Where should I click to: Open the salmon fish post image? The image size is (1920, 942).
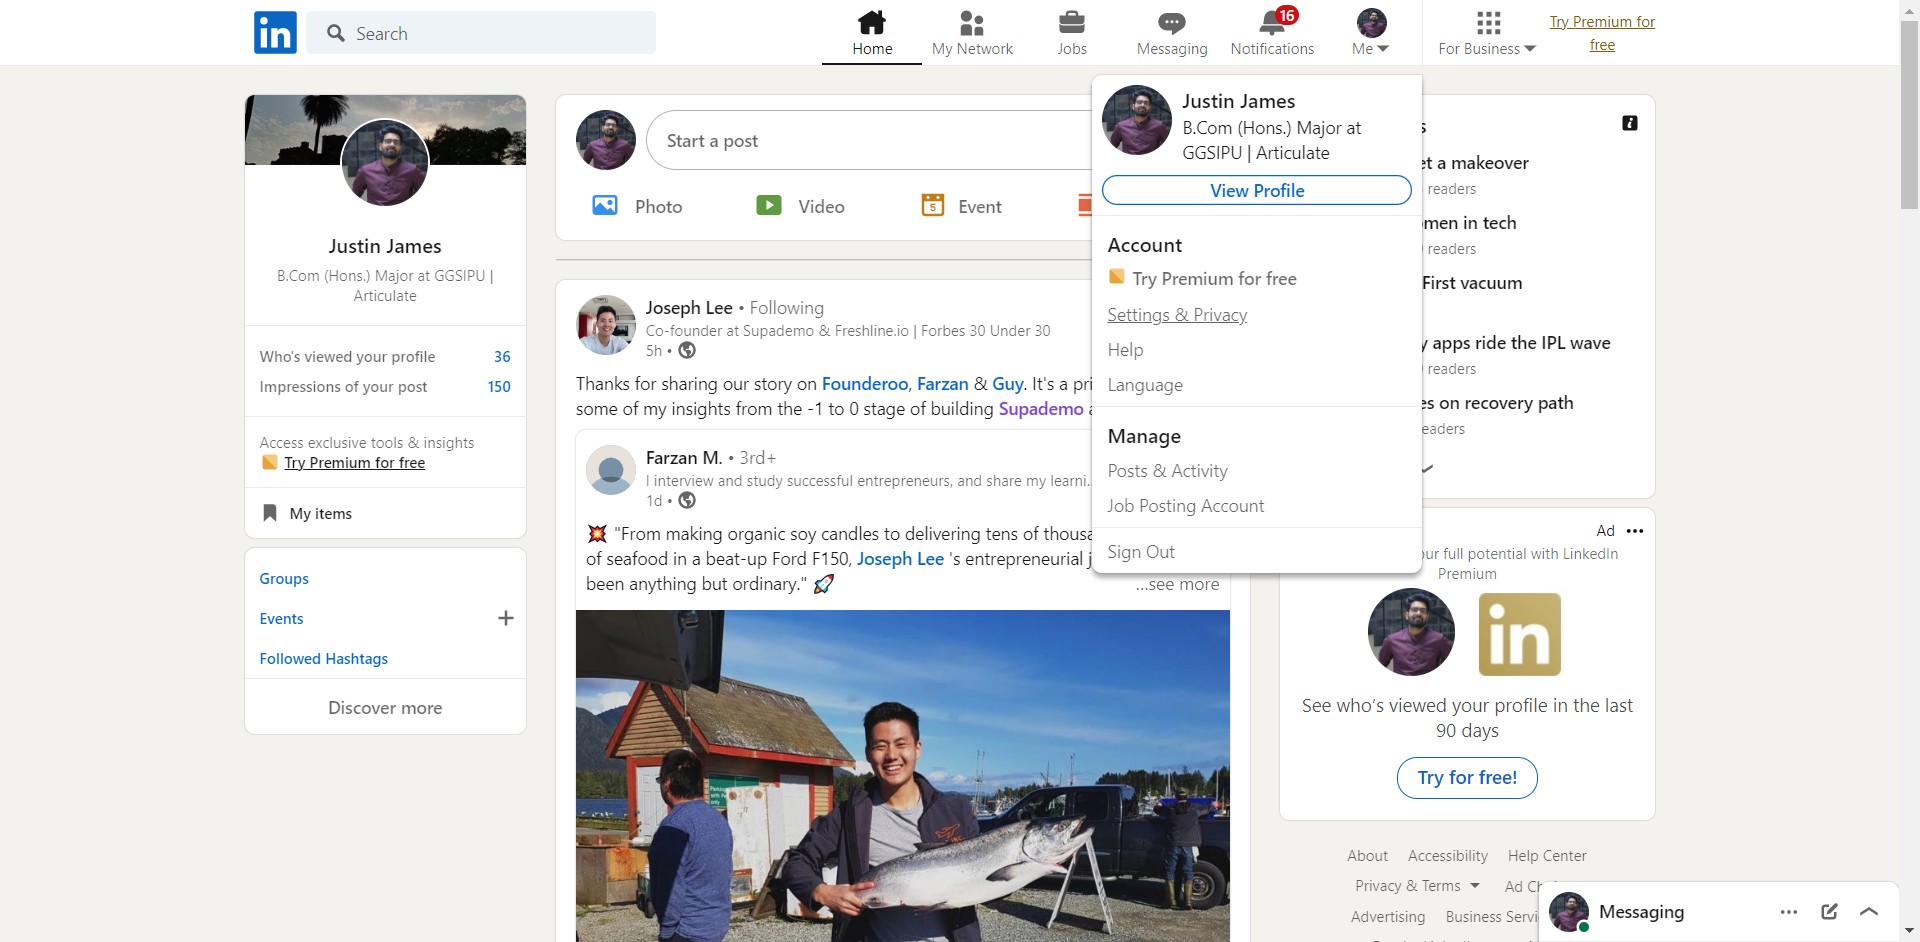pyautogui.click(x=903, y=776)
